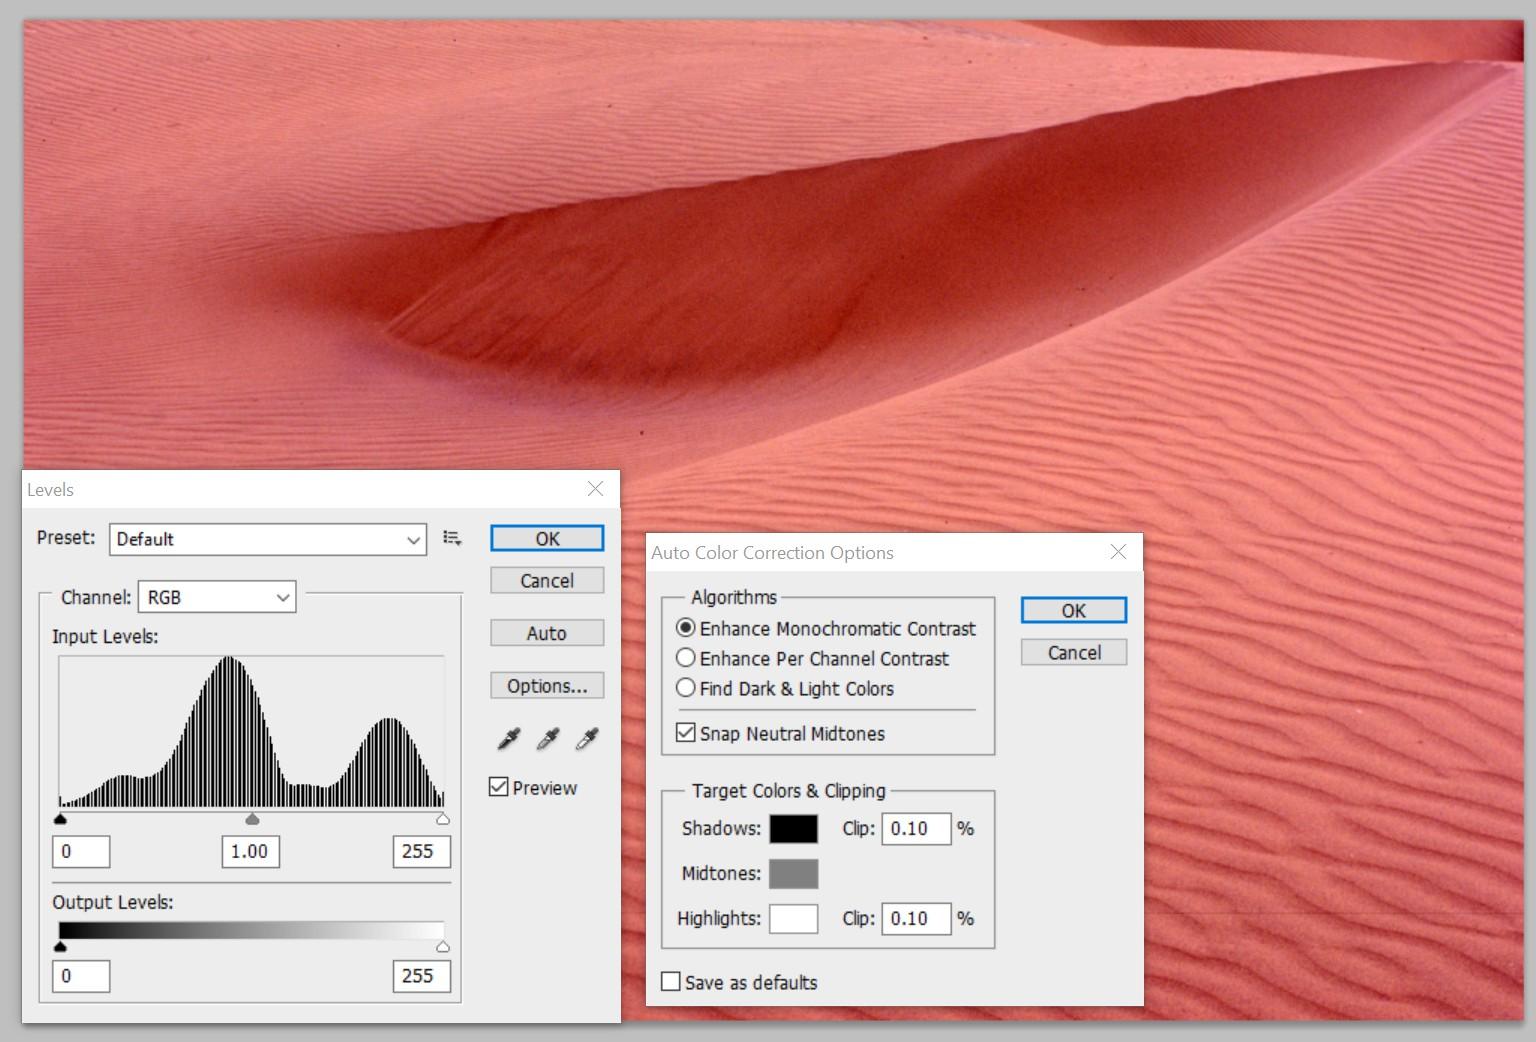The image size is (1536, 1042).
Task: Enable Save as defaults
Action: [671, 982]
